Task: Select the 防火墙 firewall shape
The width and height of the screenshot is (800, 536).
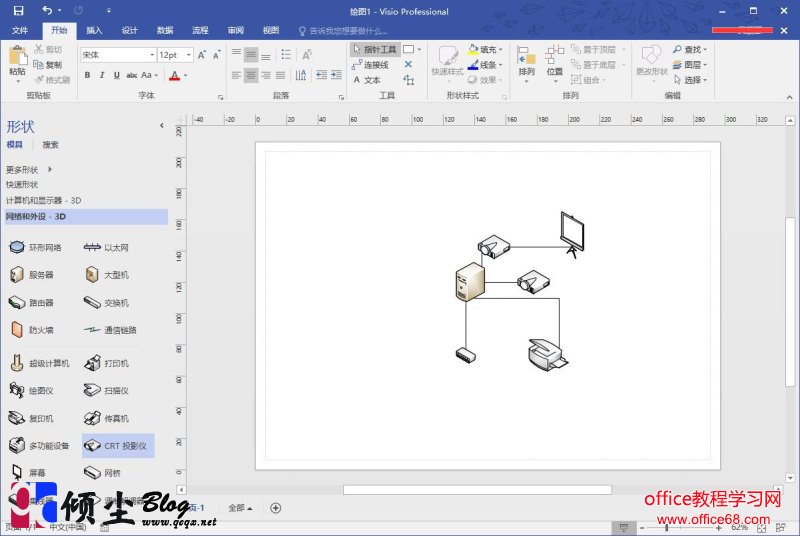Action: [31, 330]
